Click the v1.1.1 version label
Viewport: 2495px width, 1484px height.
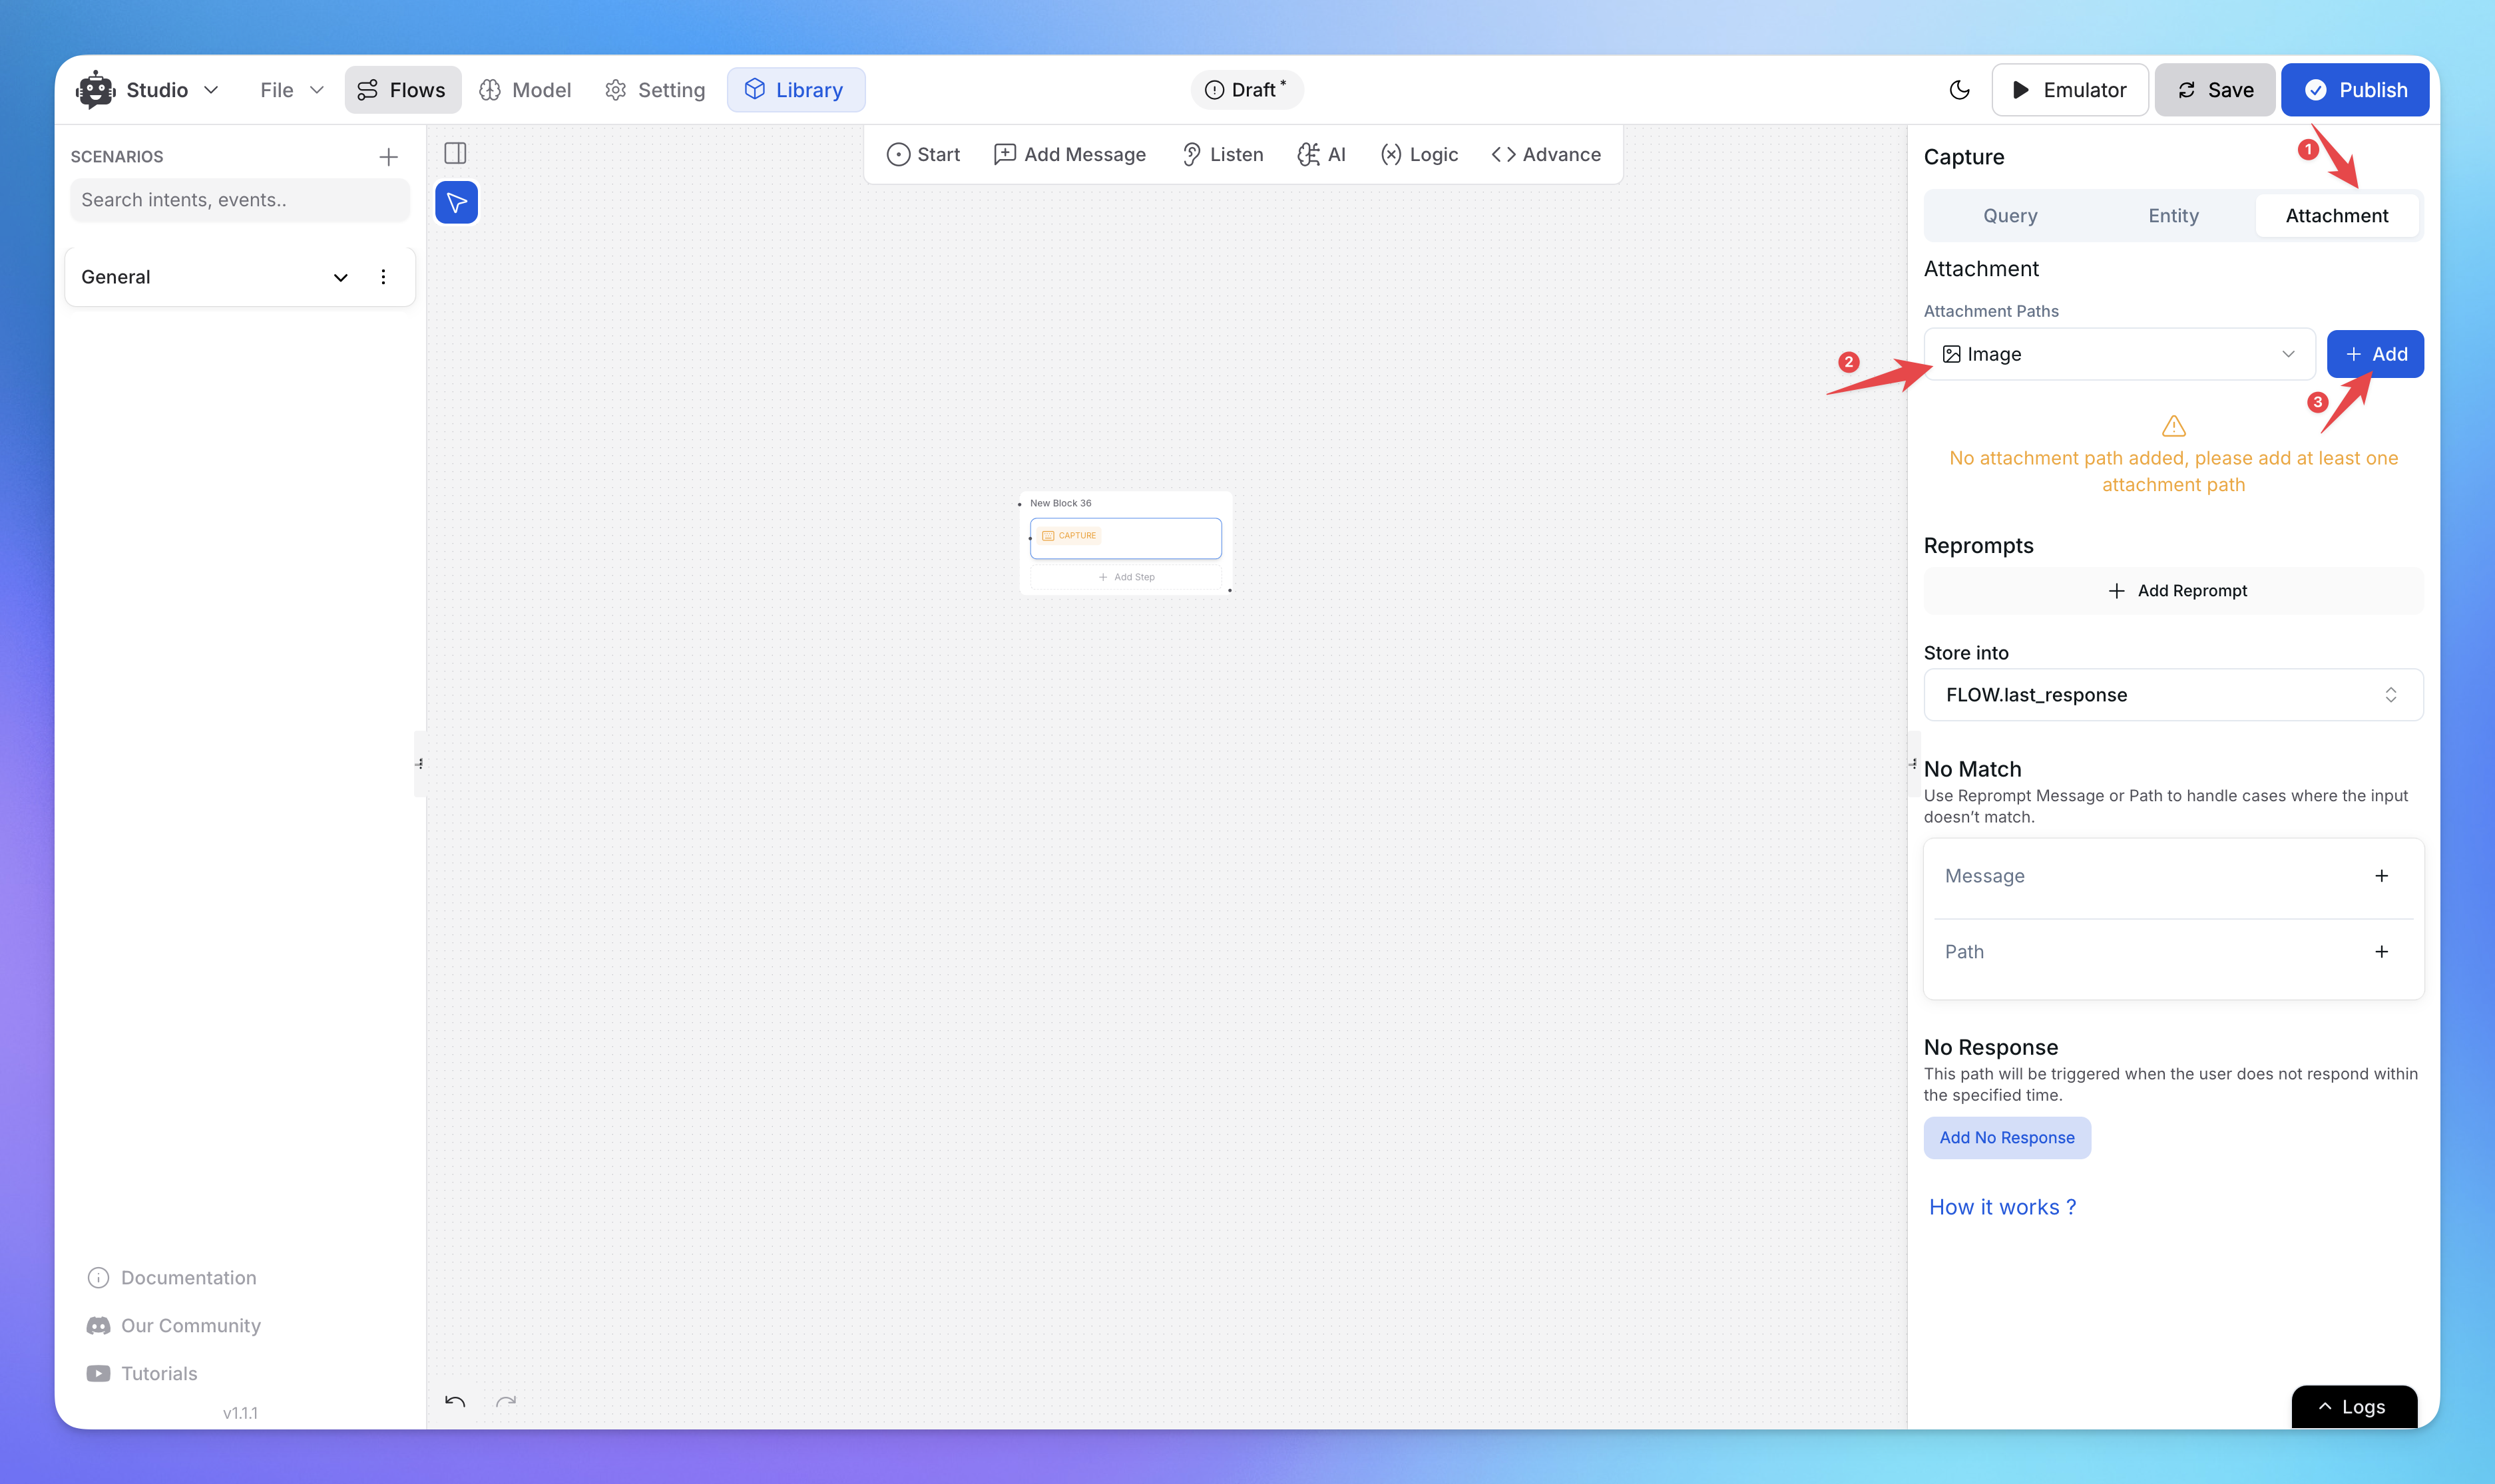pyautogui.click(x=240, y=1413)
